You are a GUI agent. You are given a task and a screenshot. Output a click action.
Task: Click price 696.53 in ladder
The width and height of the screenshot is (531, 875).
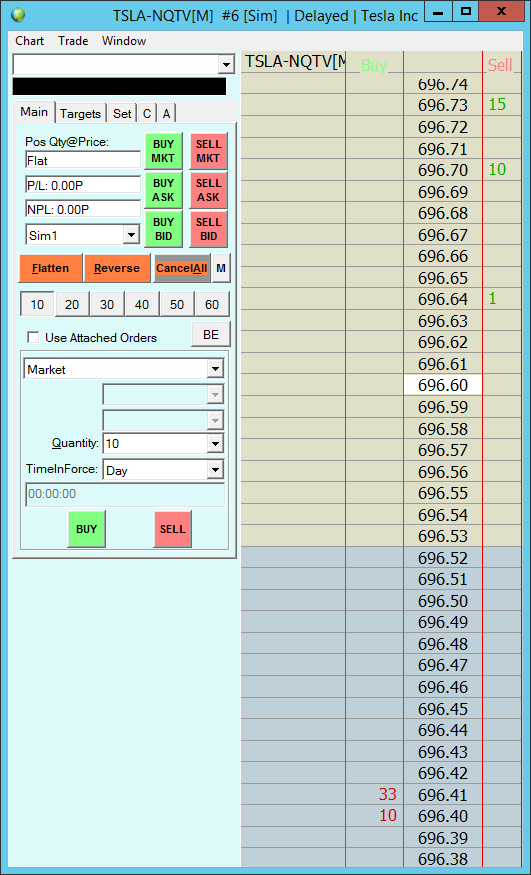pyautogui.click(x=443, y=536)
